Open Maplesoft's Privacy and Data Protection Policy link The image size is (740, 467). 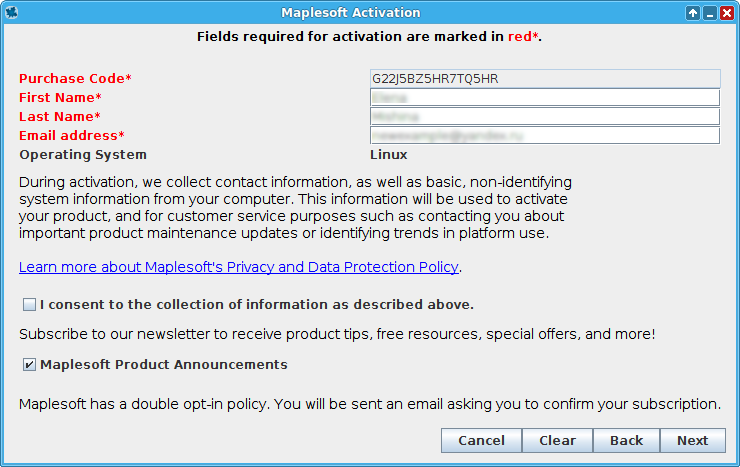click(239, 267)
